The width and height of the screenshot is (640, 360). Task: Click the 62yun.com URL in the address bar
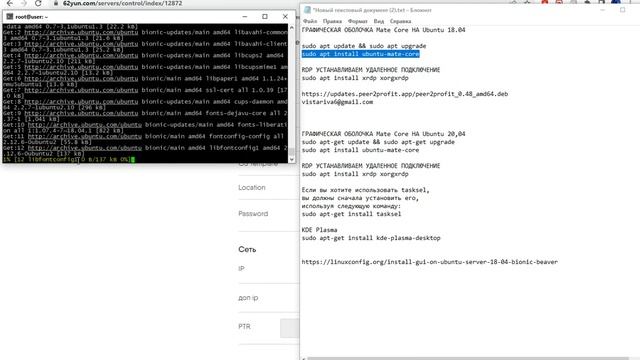pos(122,3)
